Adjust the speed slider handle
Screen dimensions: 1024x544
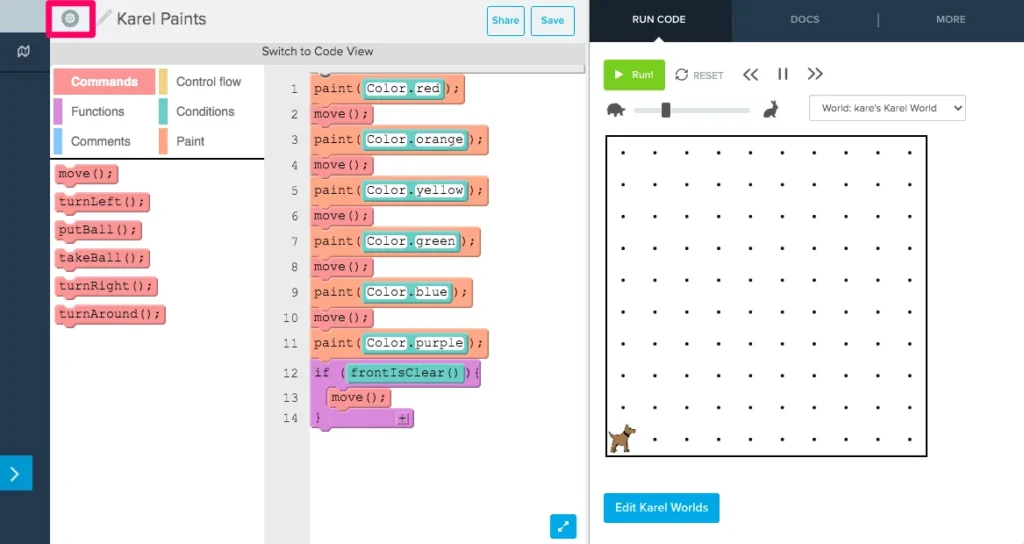click(665, 110)
